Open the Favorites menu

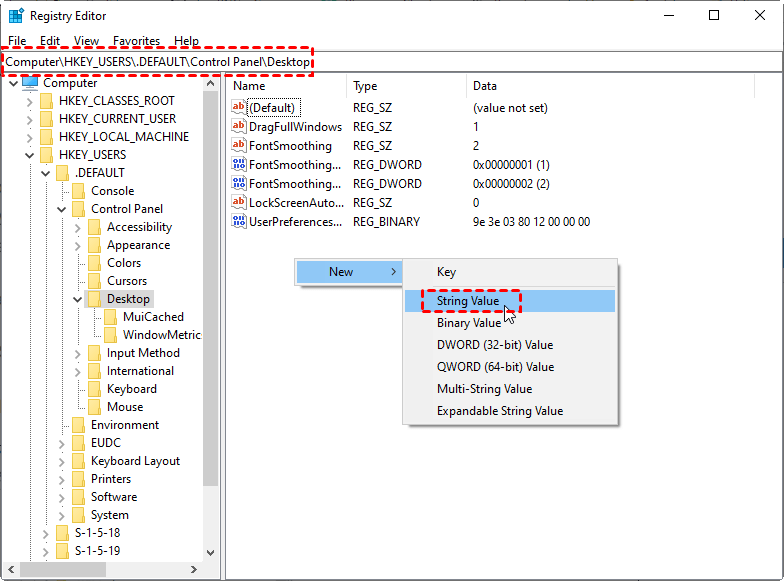click(136, 40)
